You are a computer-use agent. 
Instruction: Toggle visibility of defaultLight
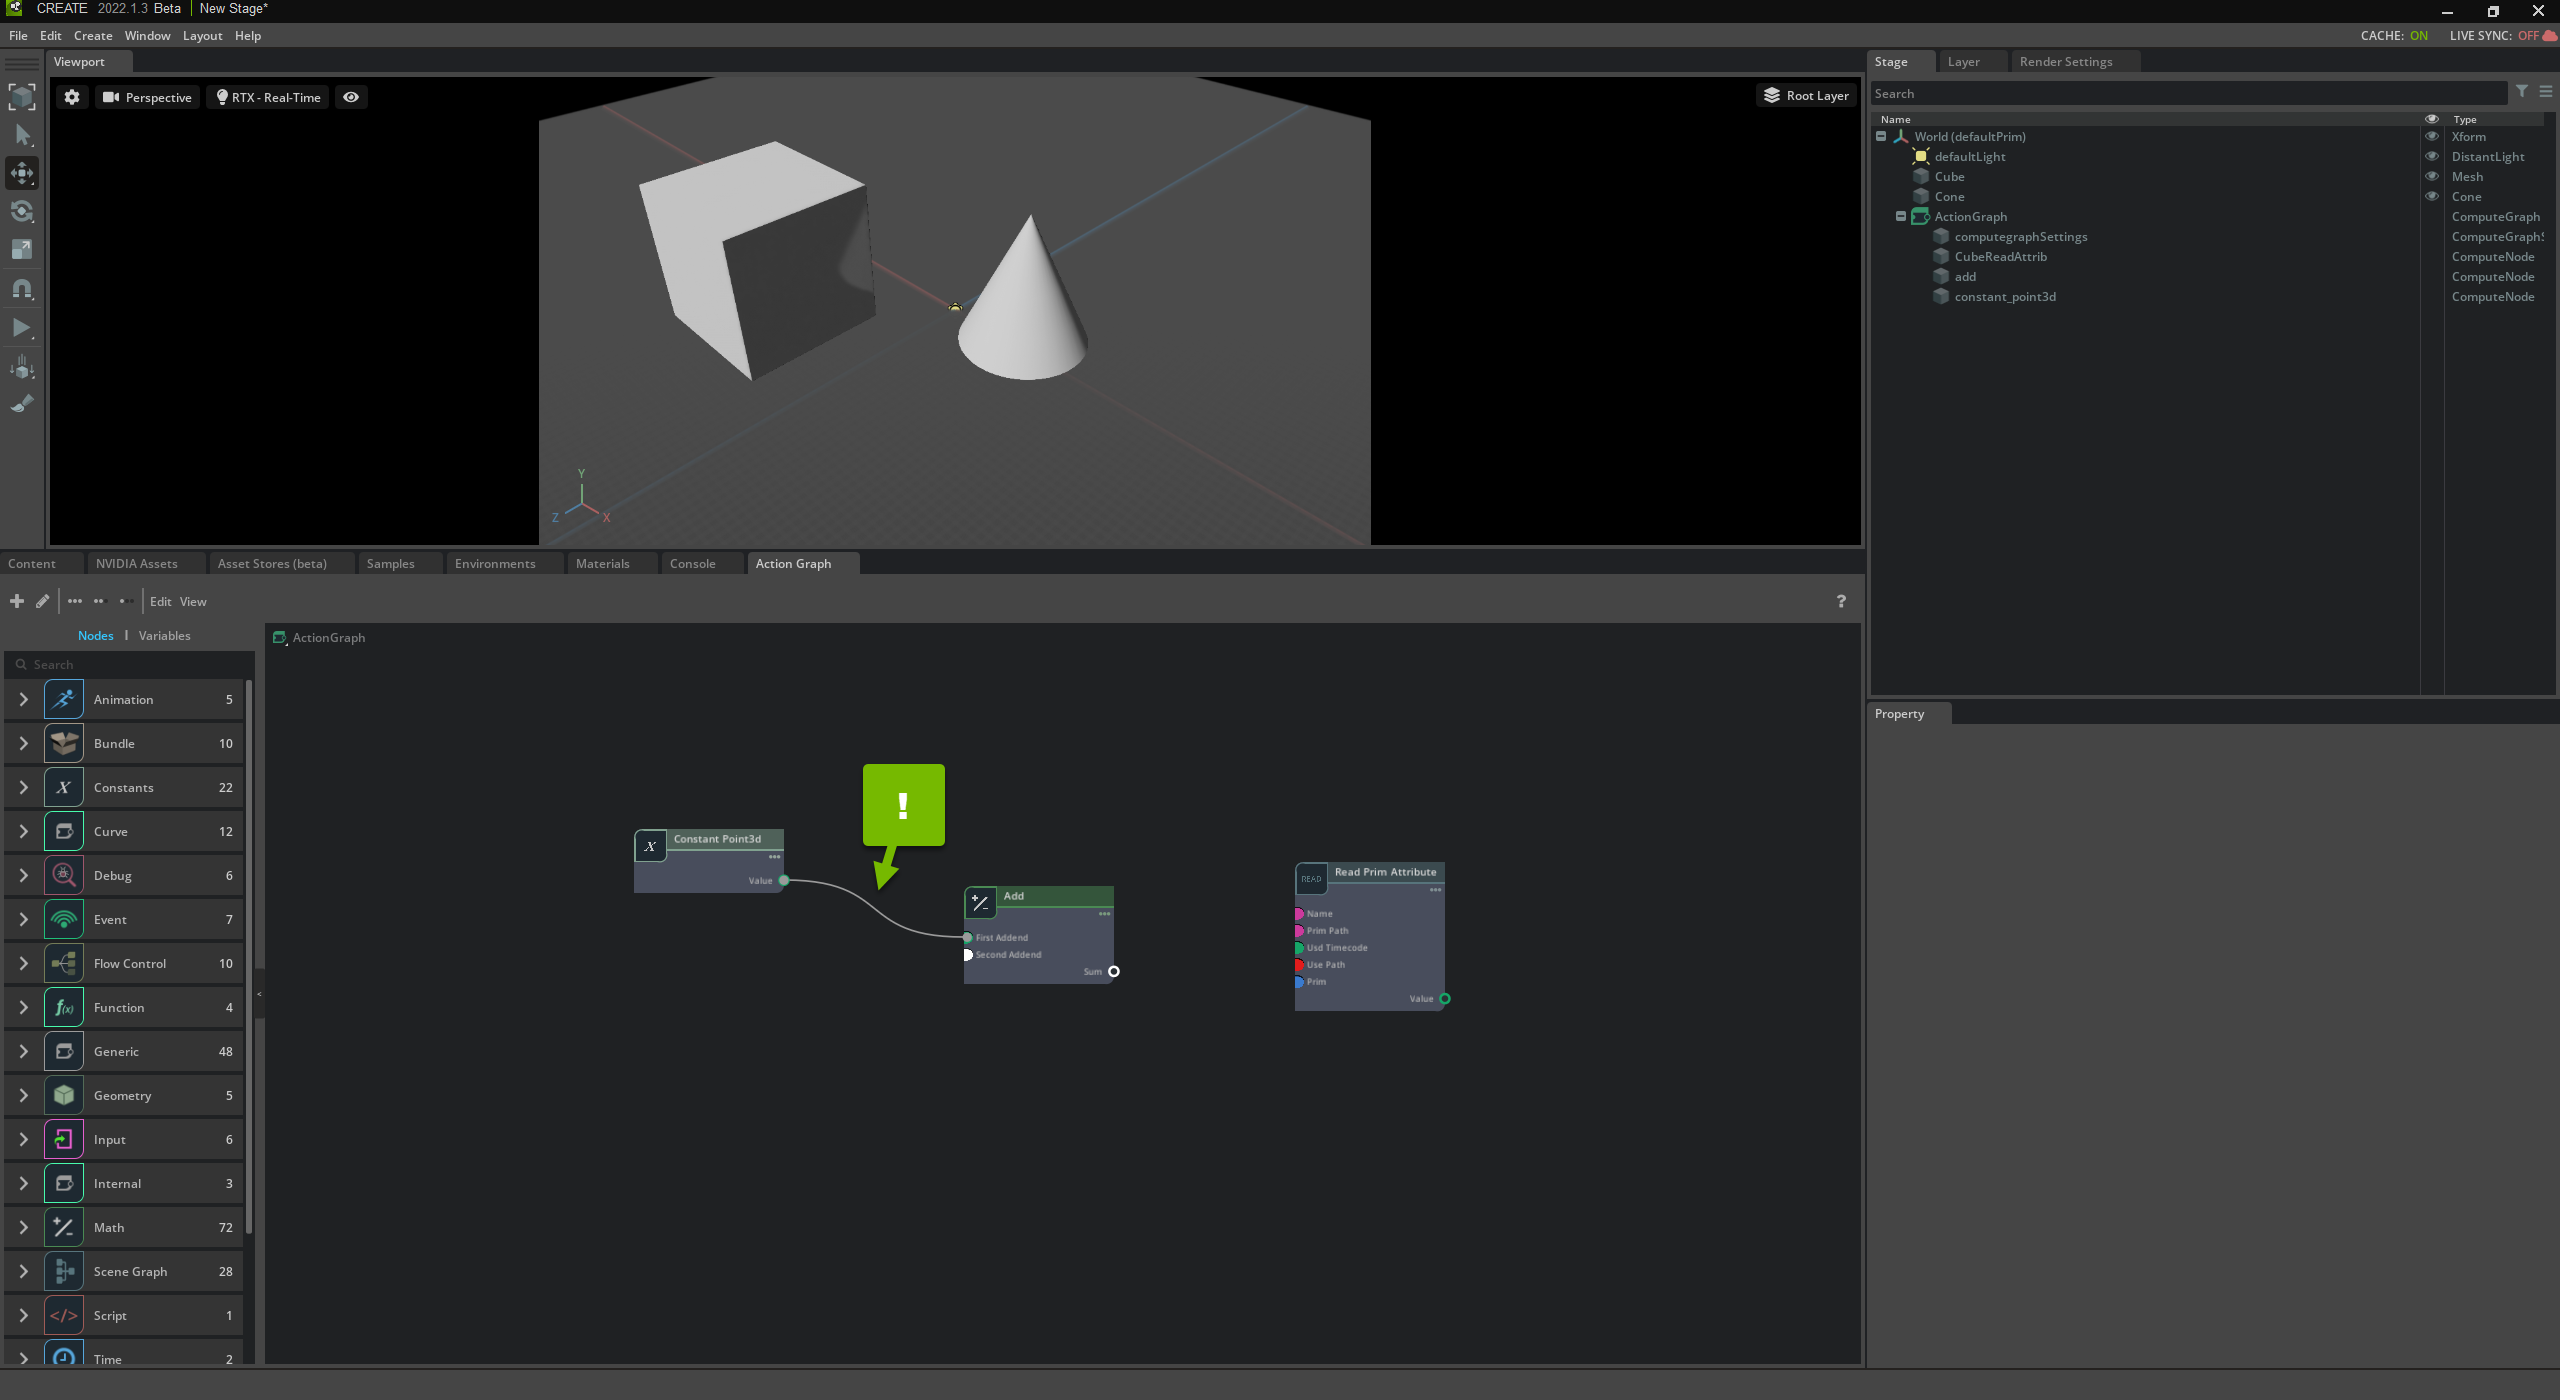[x=2432, y=157]
